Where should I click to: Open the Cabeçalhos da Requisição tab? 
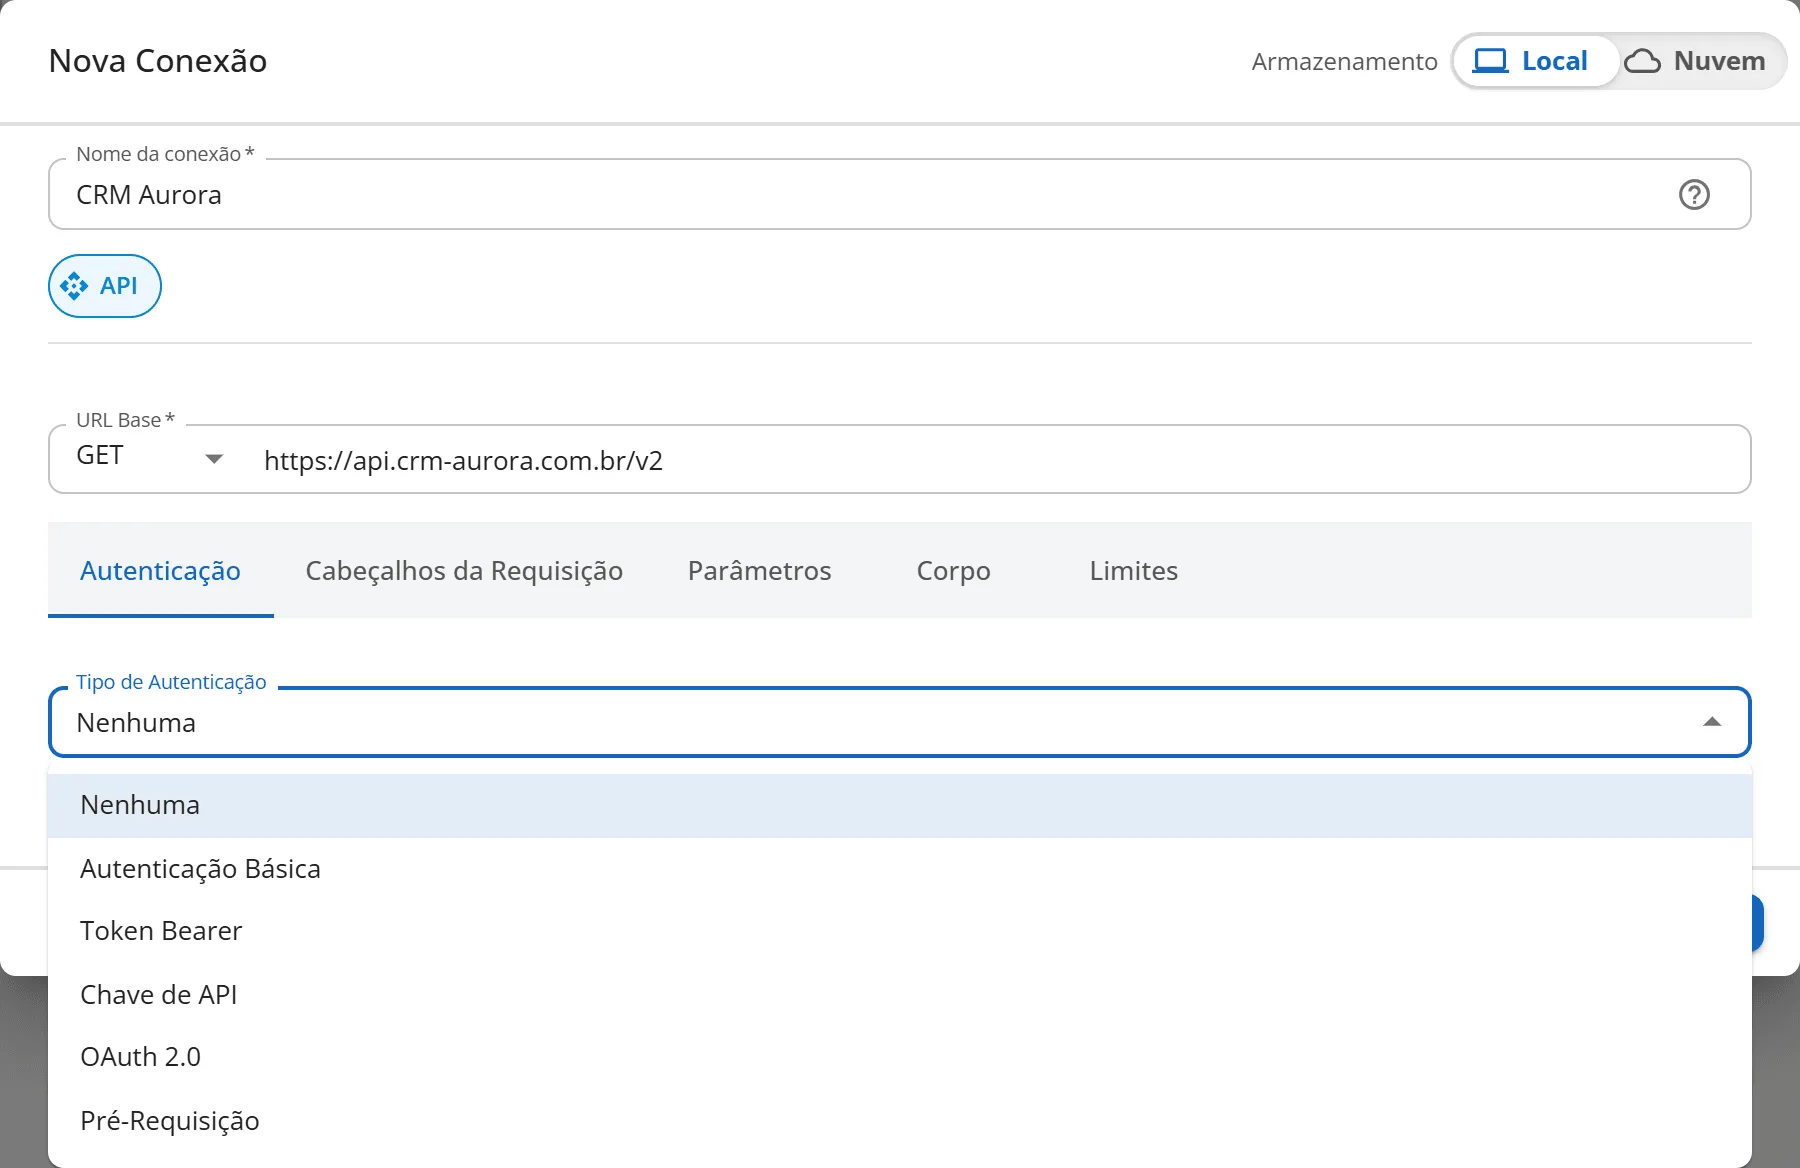tap(464, 571)
